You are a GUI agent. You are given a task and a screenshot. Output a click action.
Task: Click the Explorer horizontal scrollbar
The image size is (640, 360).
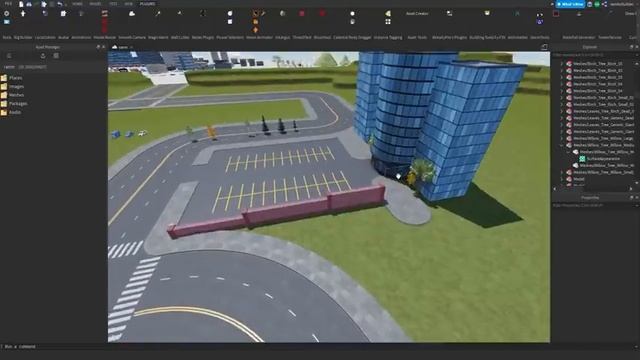coord(593,189)
